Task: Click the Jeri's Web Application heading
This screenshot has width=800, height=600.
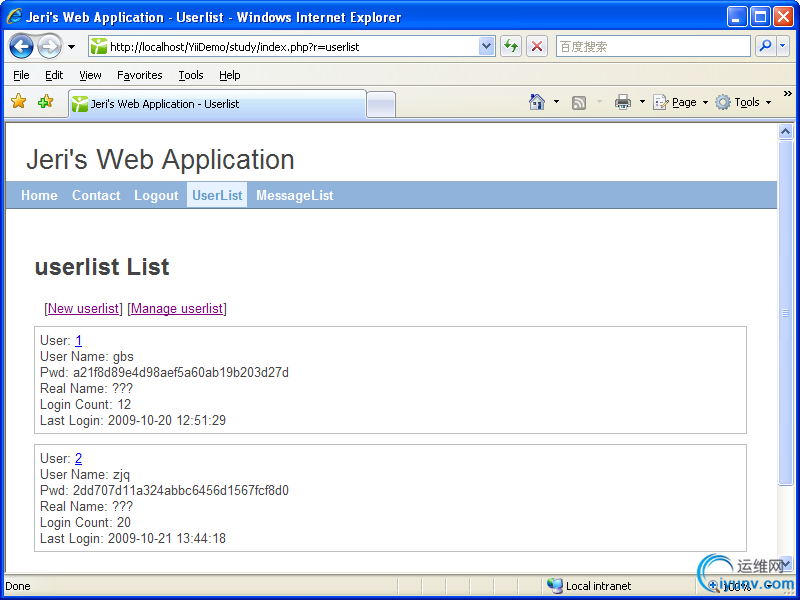Action: [x=160, y=159]
